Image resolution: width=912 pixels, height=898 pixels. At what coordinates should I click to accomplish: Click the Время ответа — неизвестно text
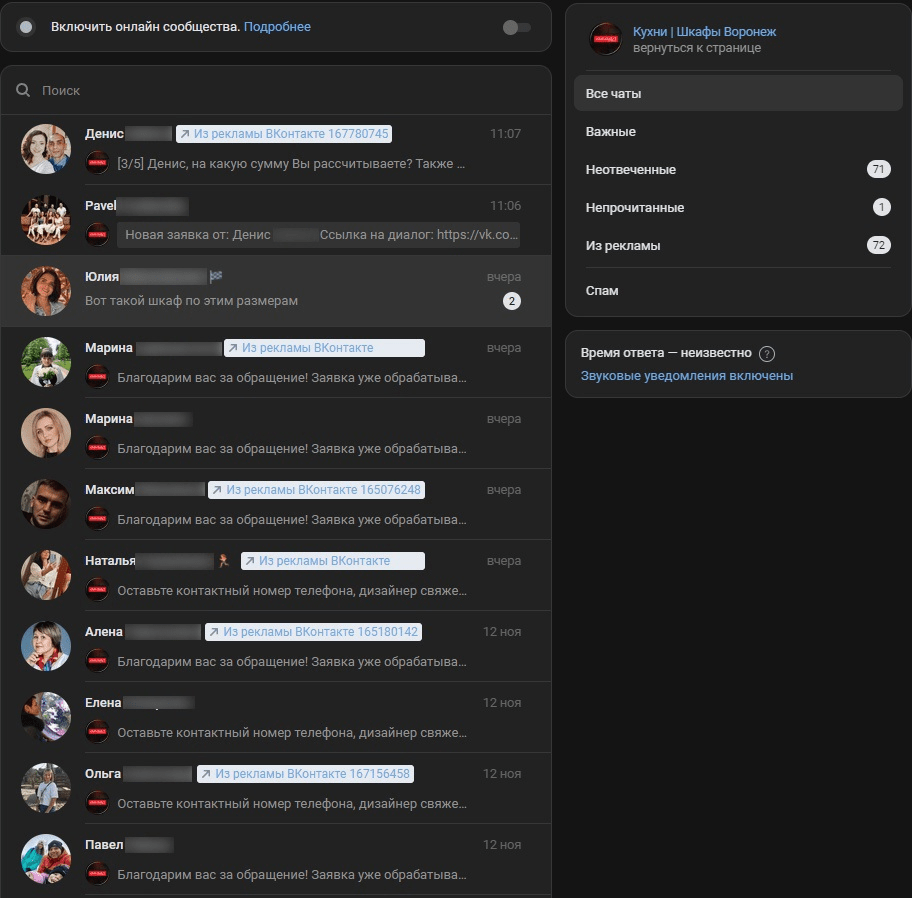click(666, 353)
